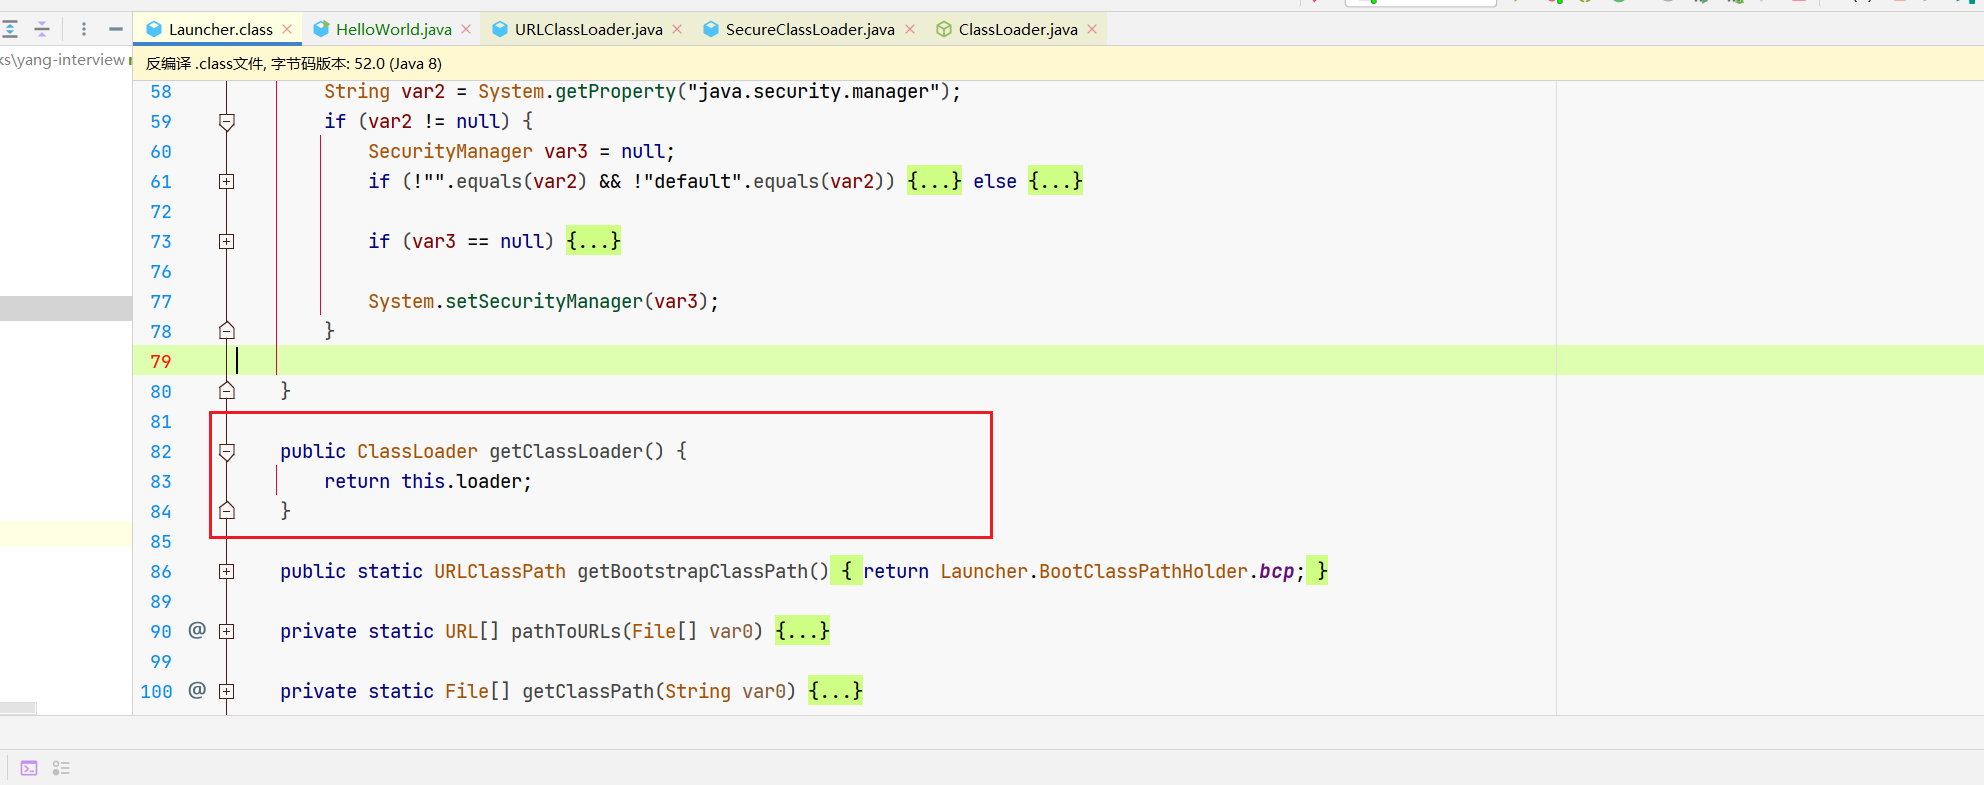Click the {...} placeholder after getClassPath

[x=835, y=691]
